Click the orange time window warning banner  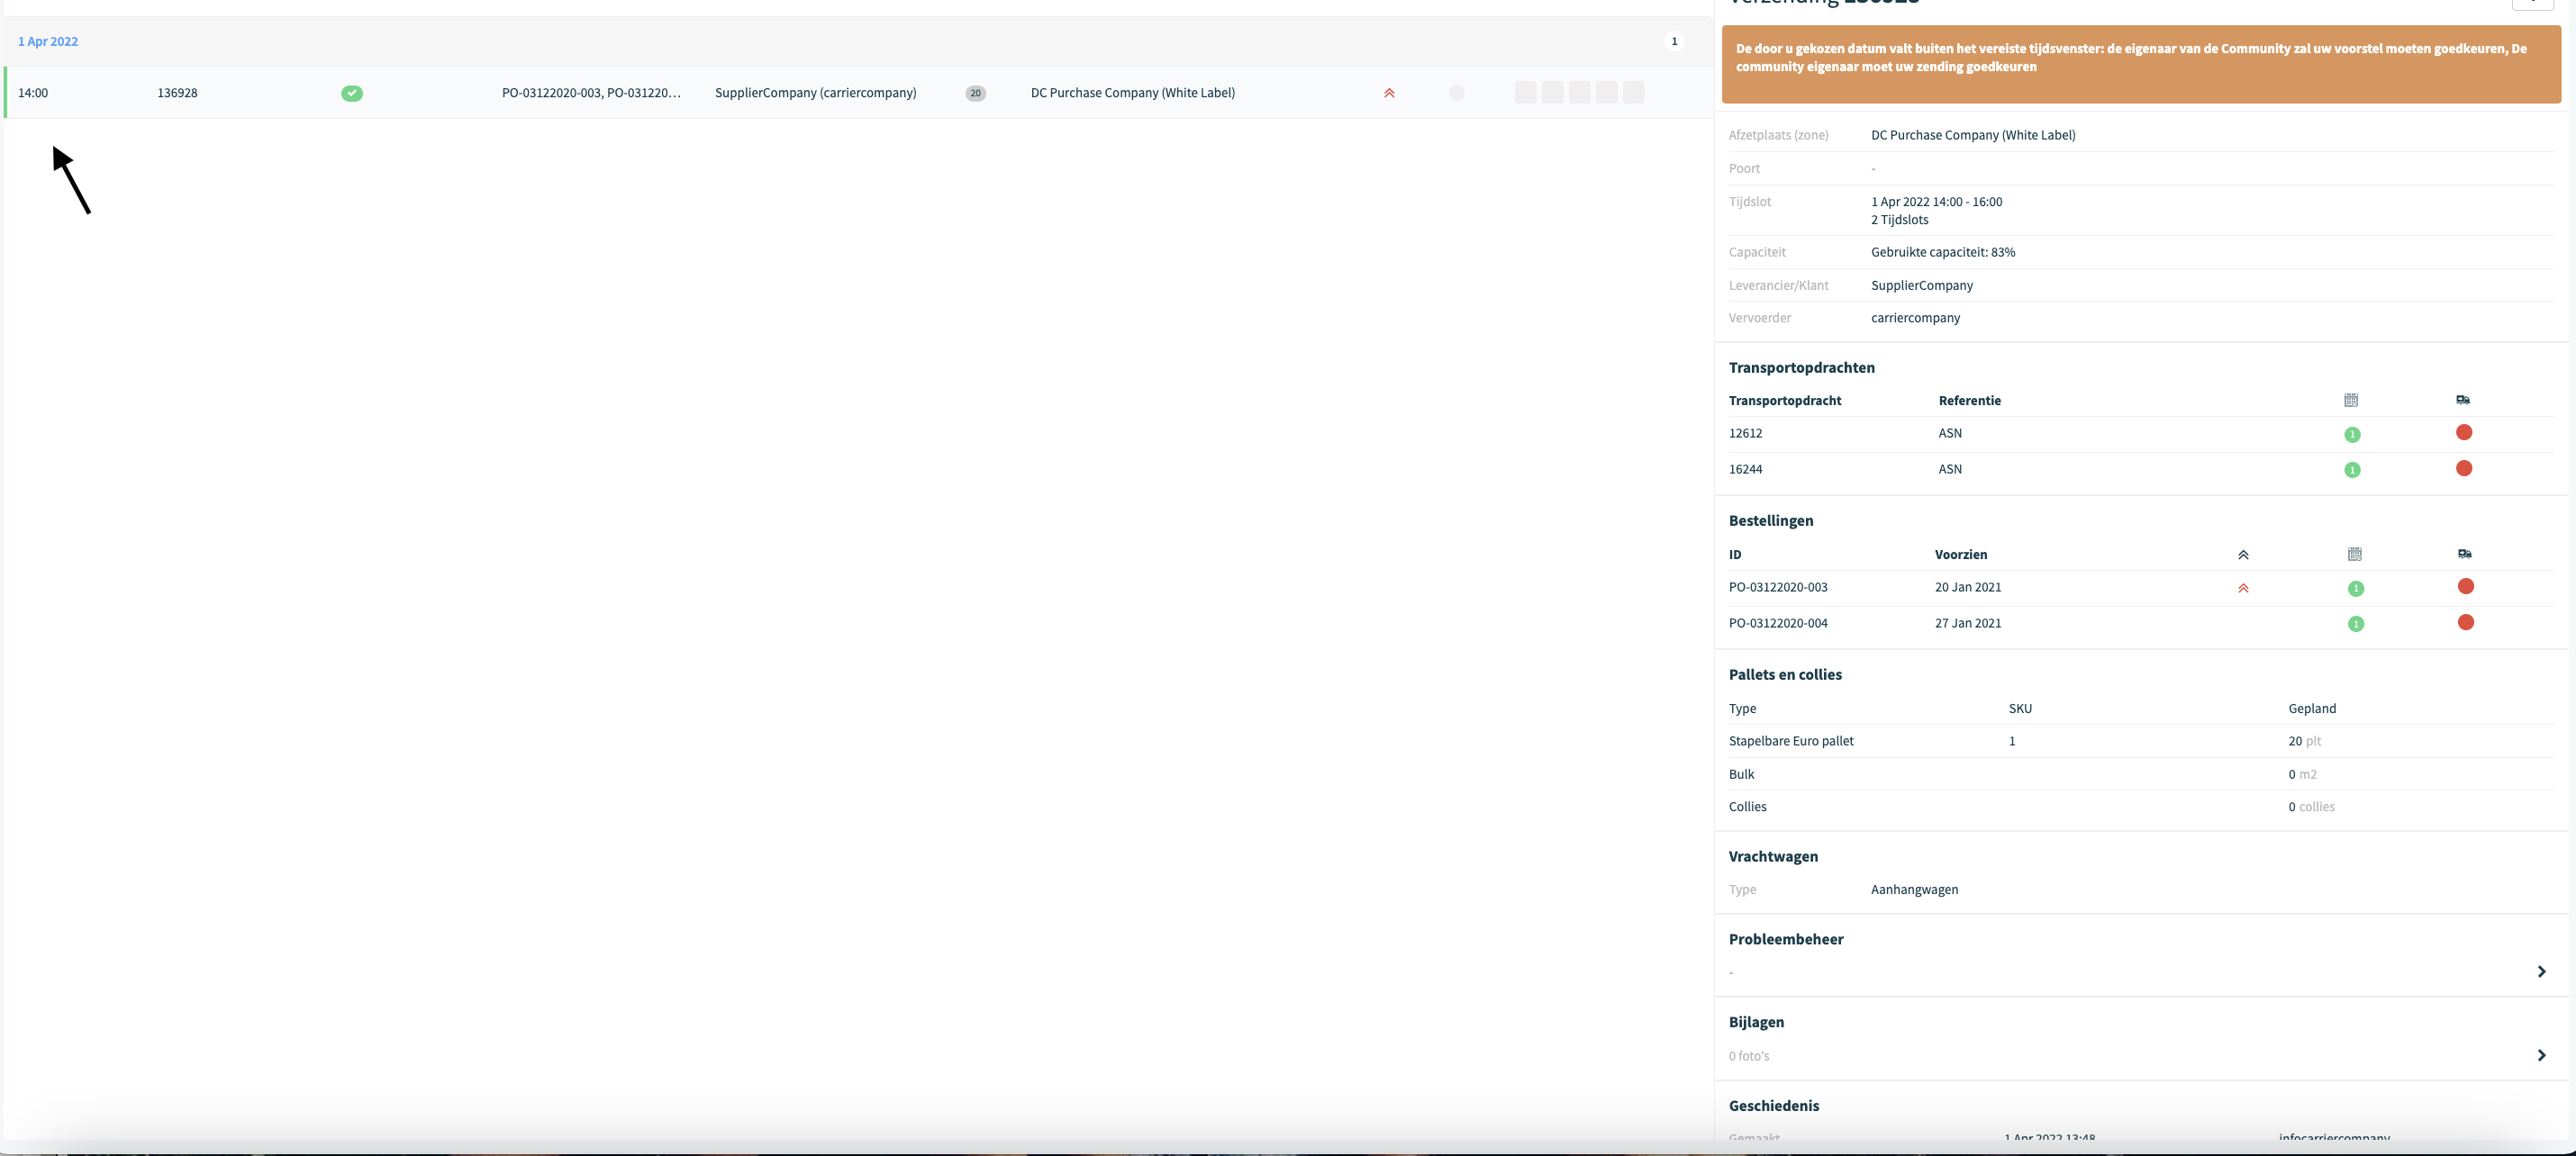pos(2141,64)
